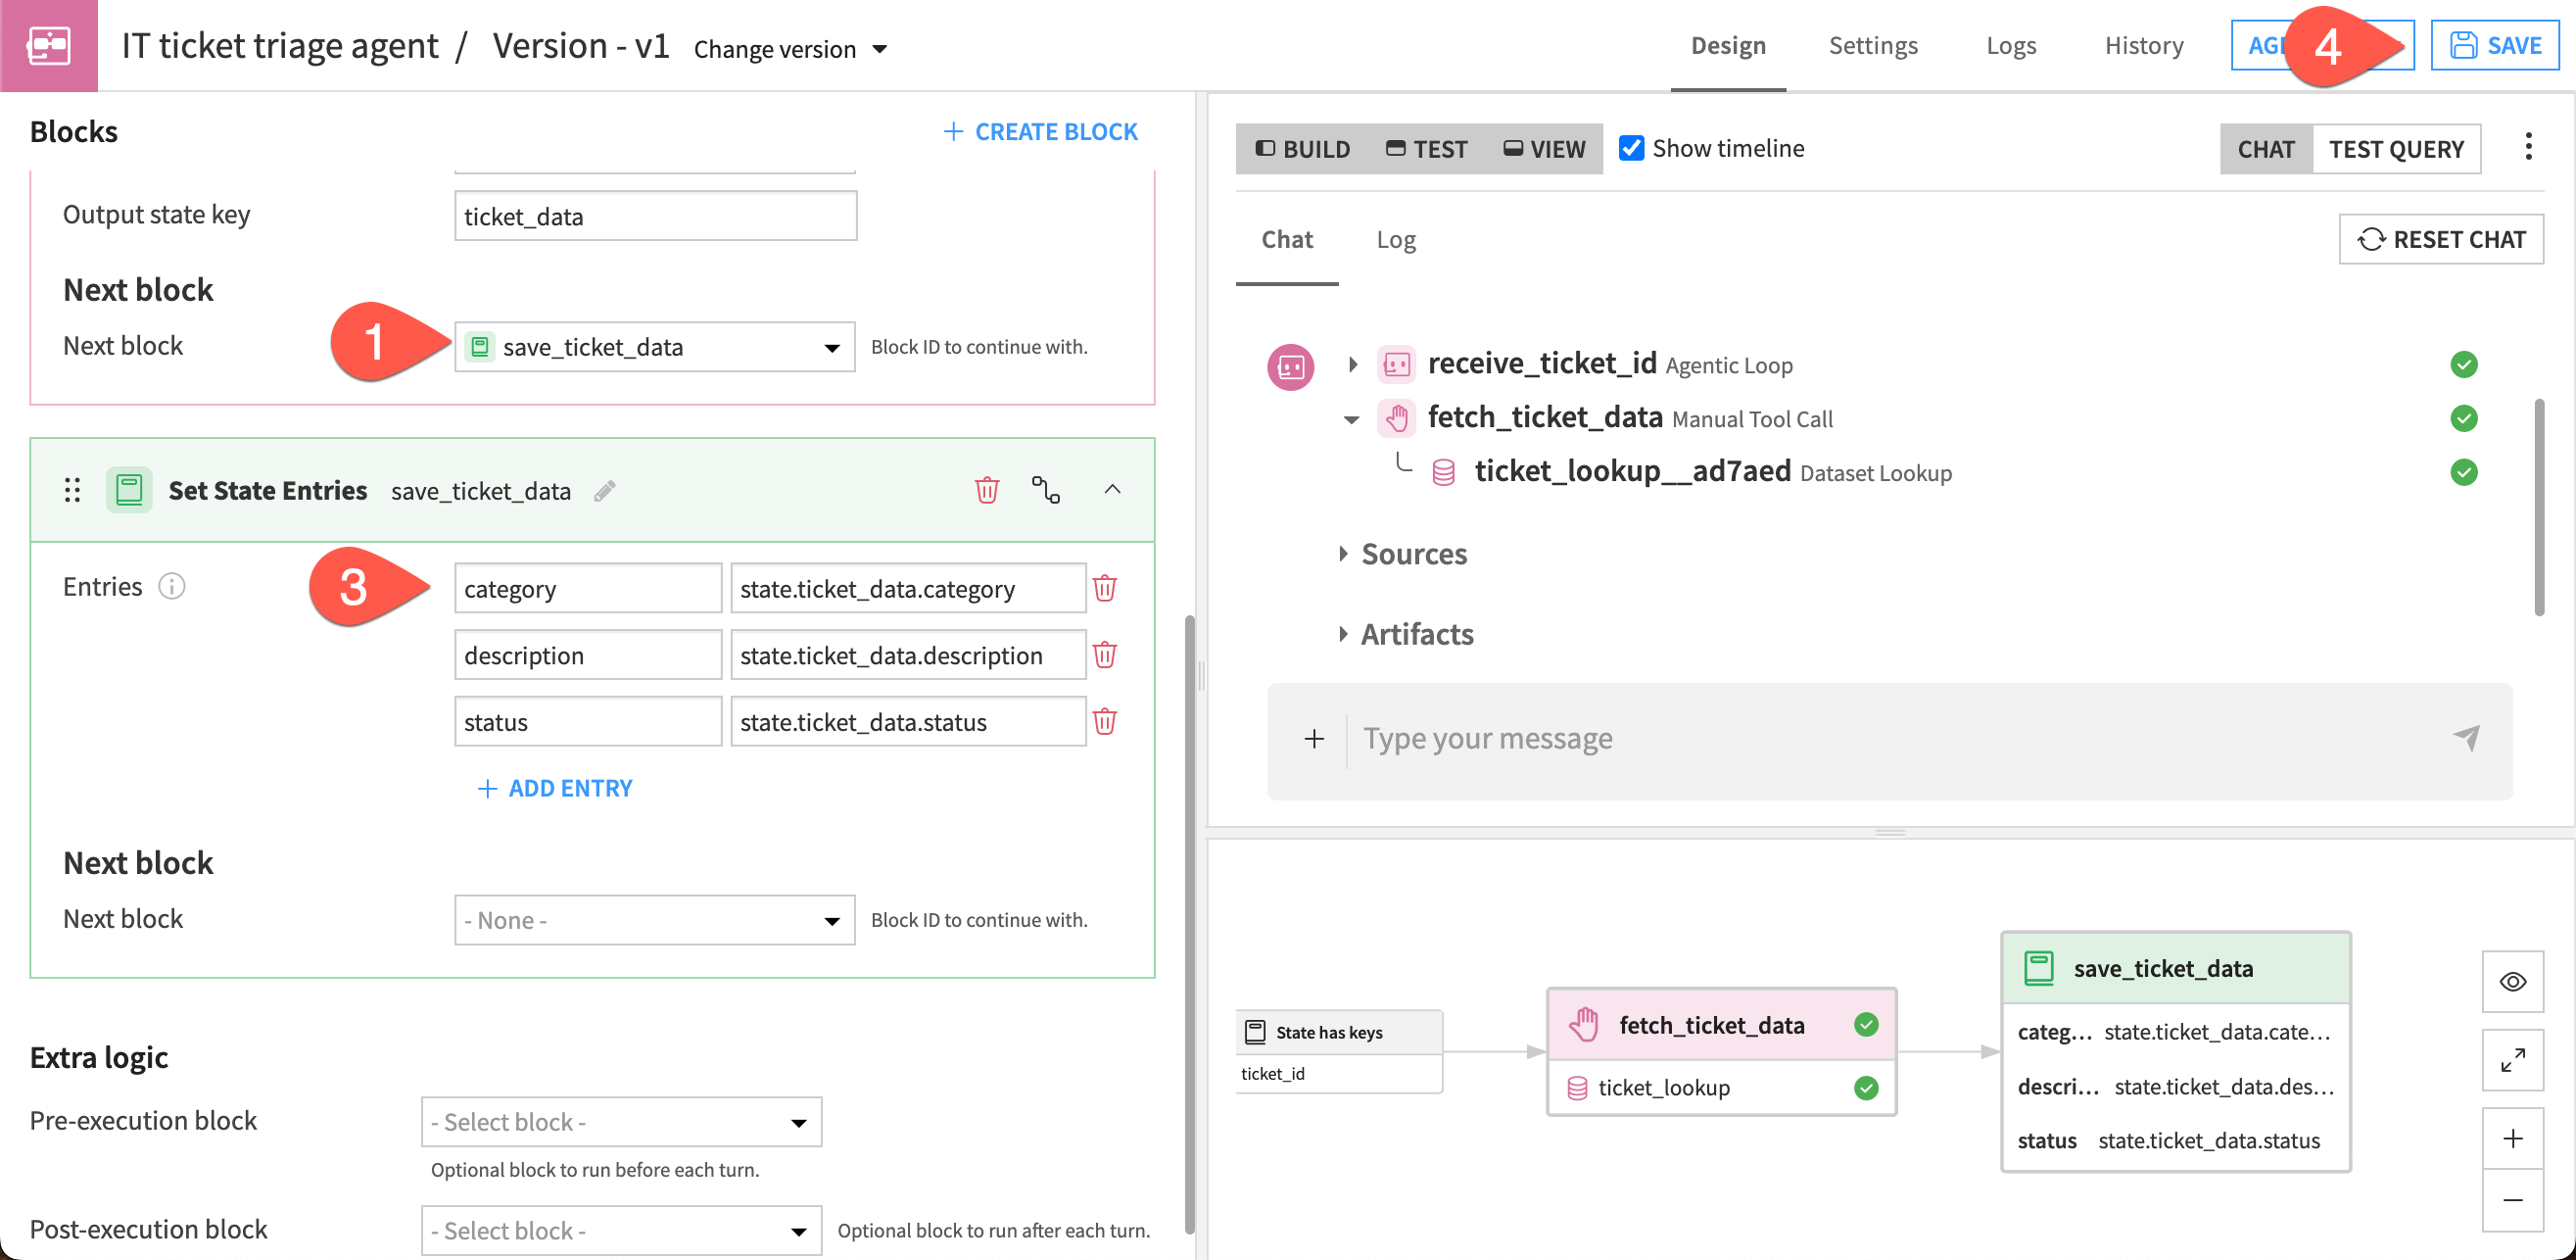Click the drag handle of Set State Entries block
Screen dimensions: 2576x1260
tap(72, 490)
